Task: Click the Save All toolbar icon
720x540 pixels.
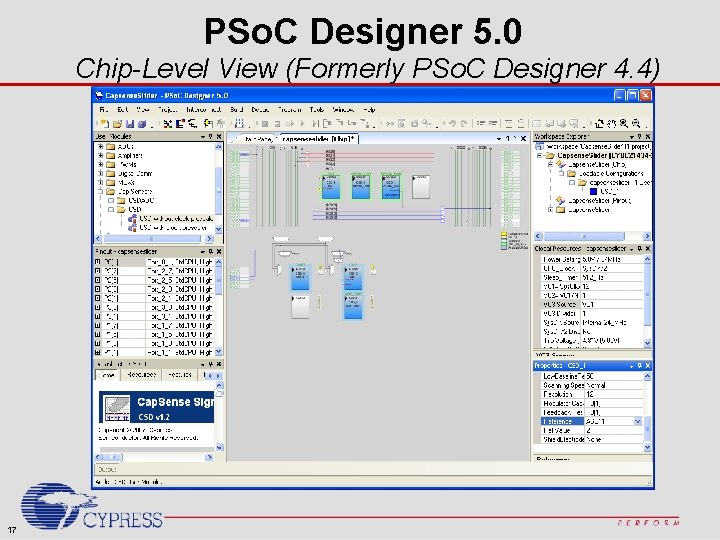Action: click(142, 124)
